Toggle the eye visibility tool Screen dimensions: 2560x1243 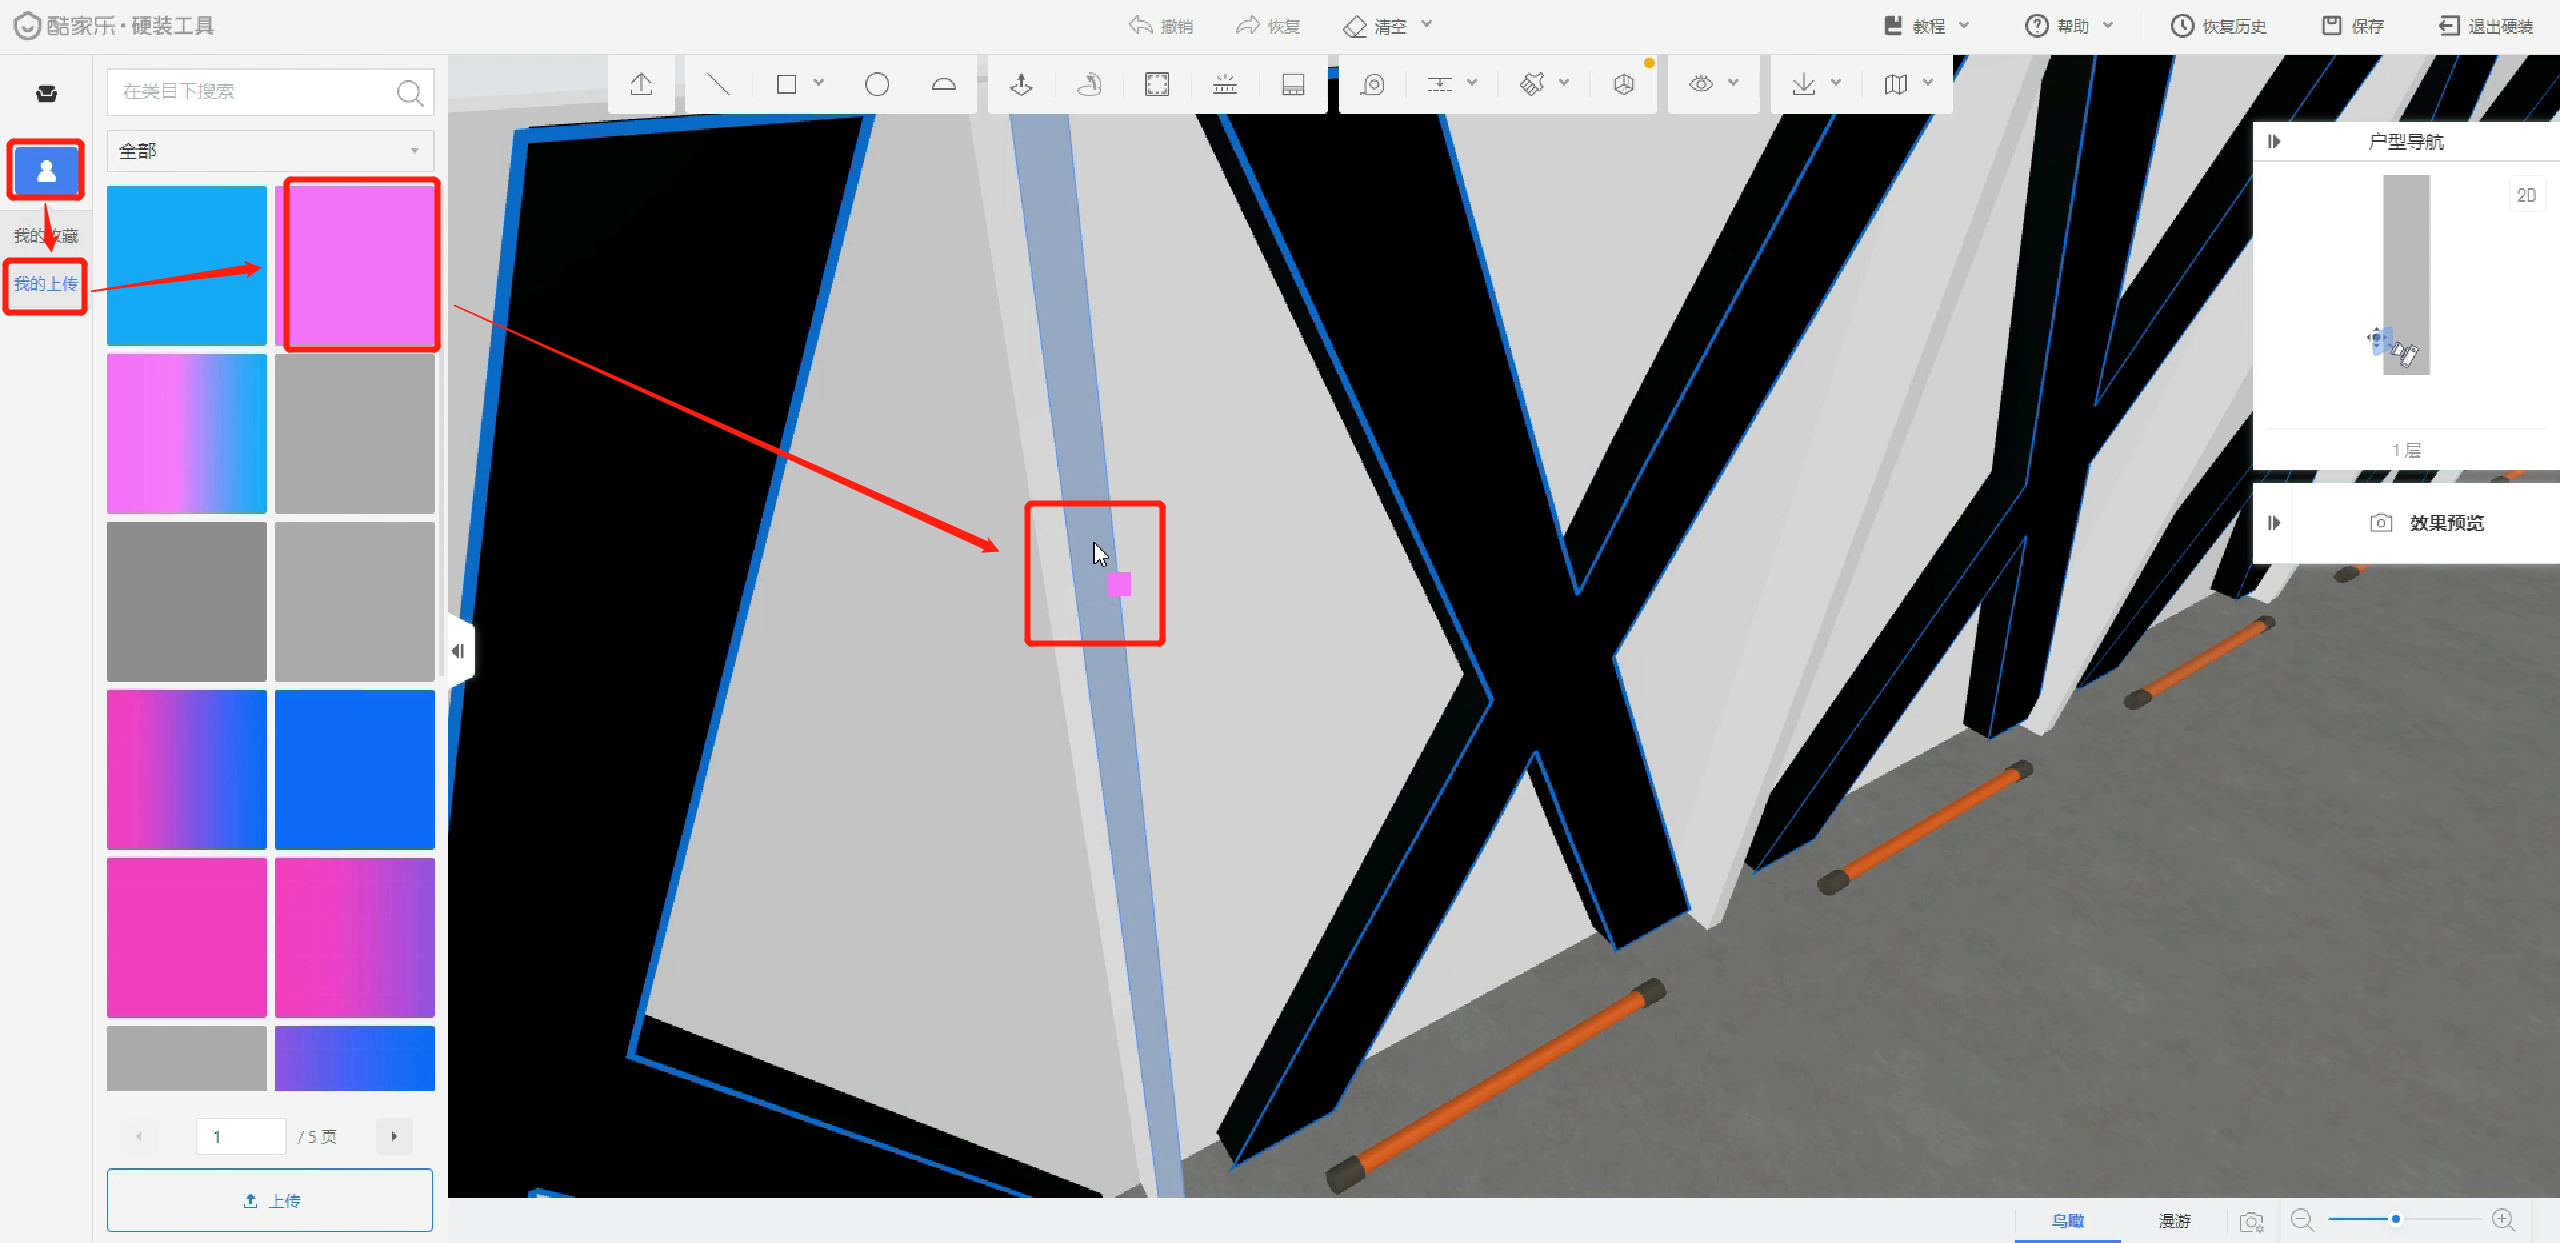1701,84
